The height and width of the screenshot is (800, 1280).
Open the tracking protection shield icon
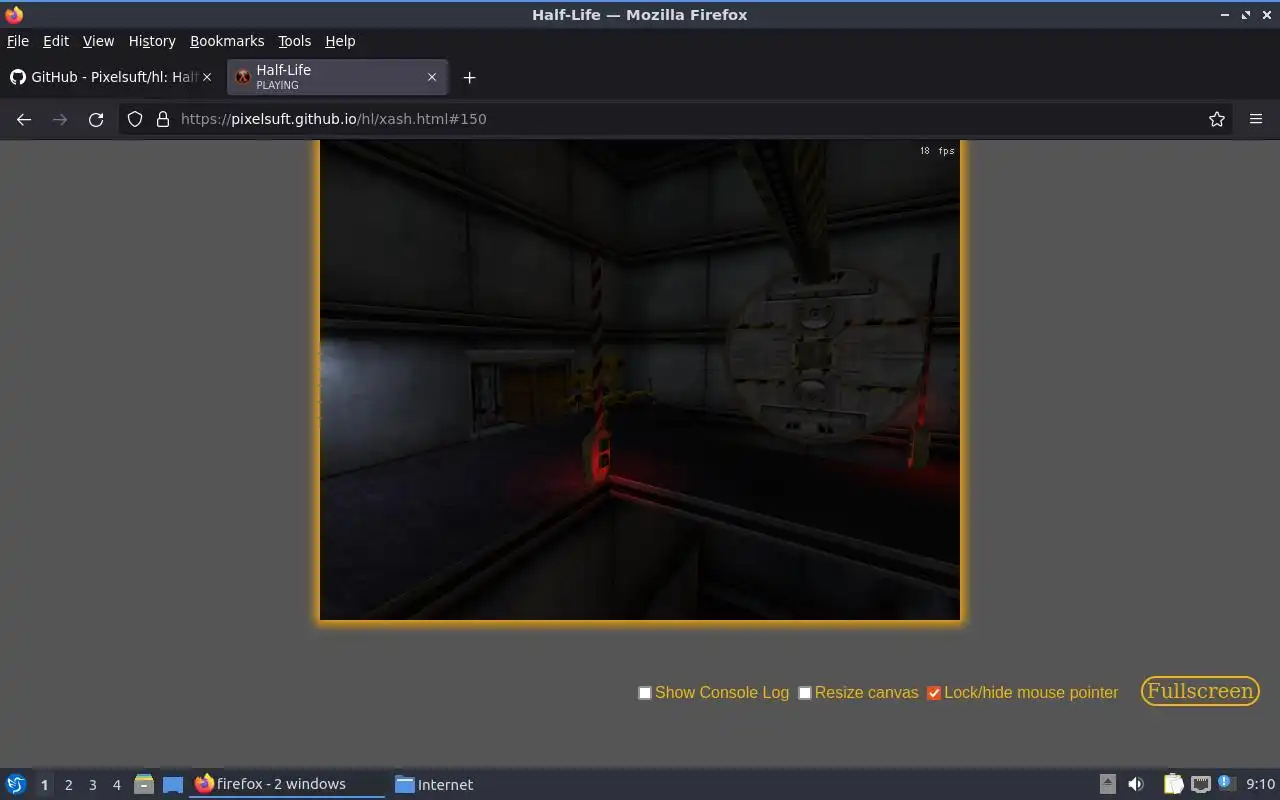click(135, 119)
